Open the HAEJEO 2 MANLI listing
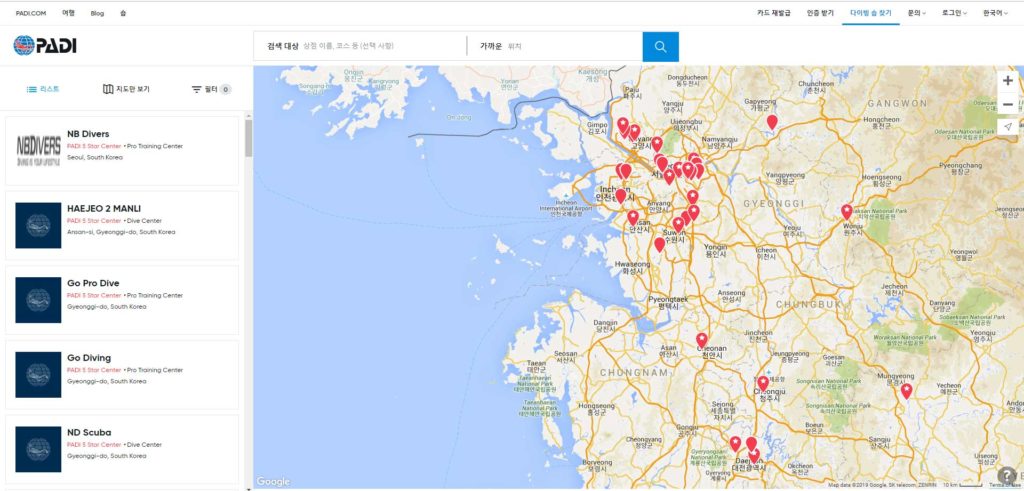Screen dimensions: 1024x491 122,226
